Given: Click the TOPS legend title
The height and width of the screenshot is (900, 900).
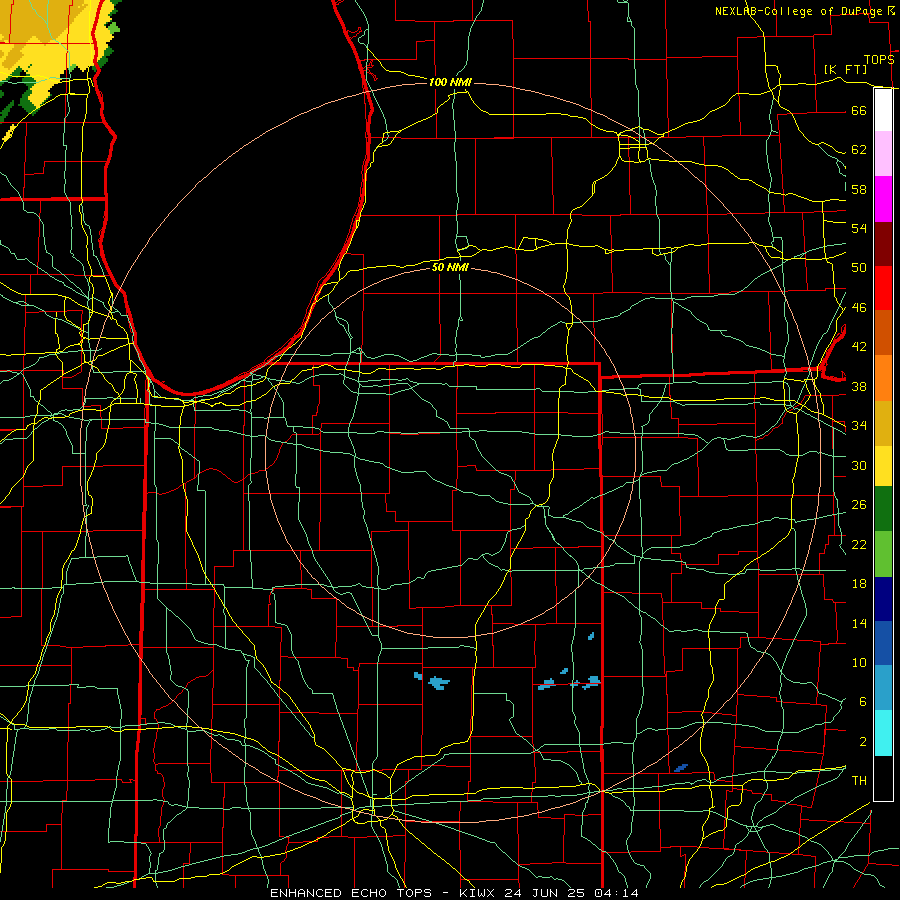Looking at the screenshot, I should pyautogui.click(x=879, y=60).
